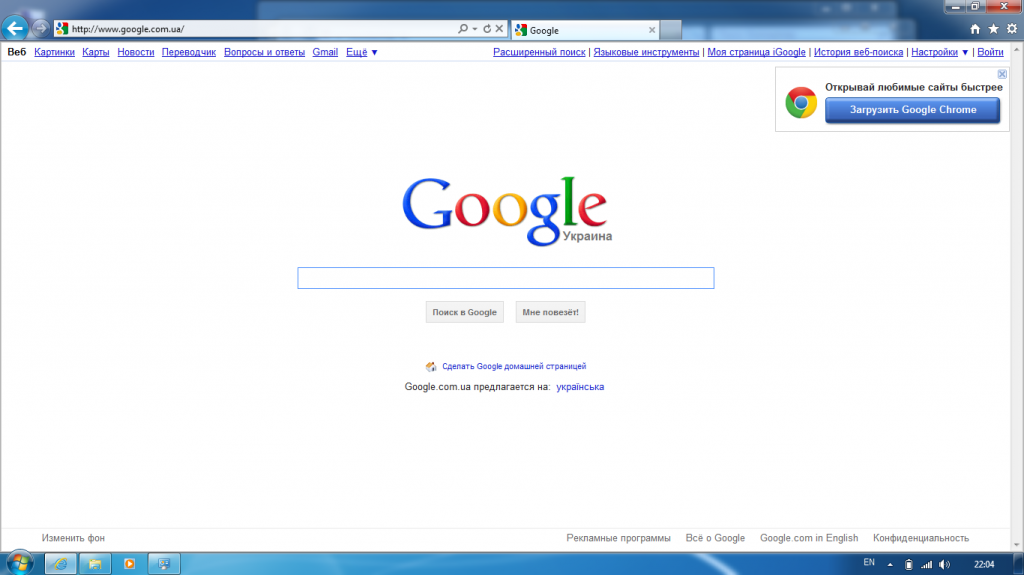
Task: Click the Веб label in the top bar
Action: click(x=17, y=52)
